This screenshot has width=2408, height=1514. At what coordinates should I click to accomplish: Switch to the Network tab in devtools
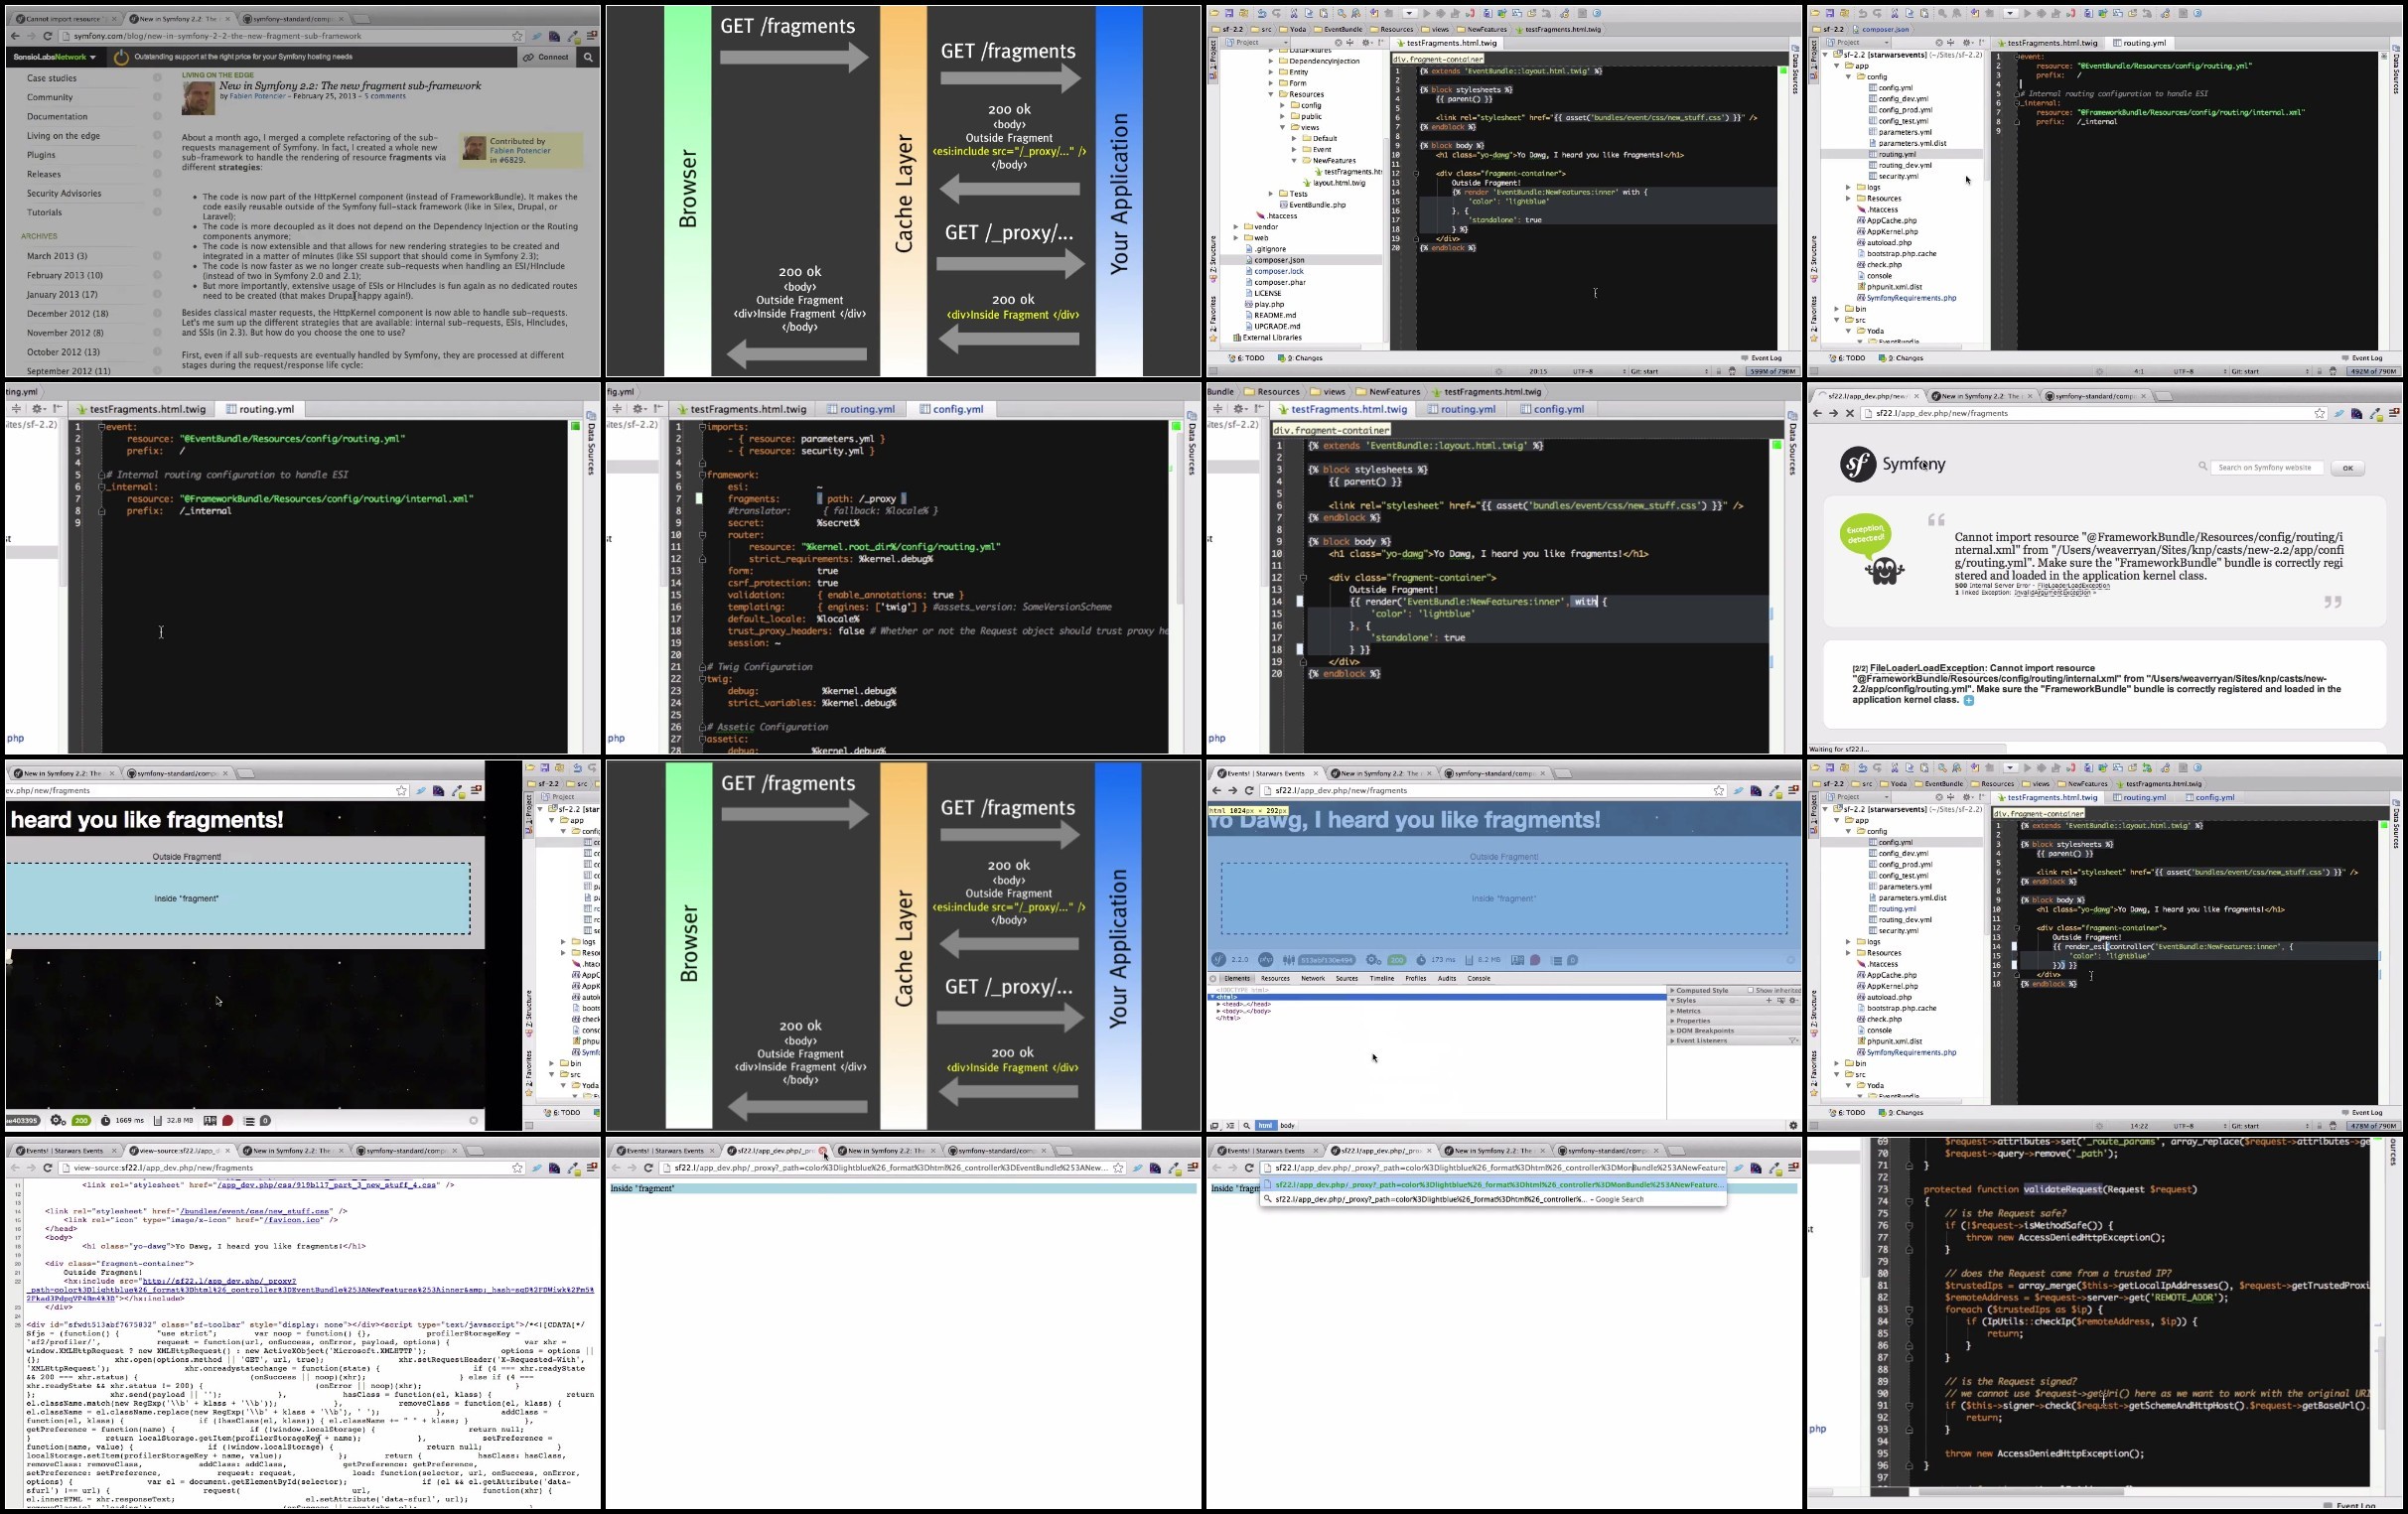tap(1312, 978)
